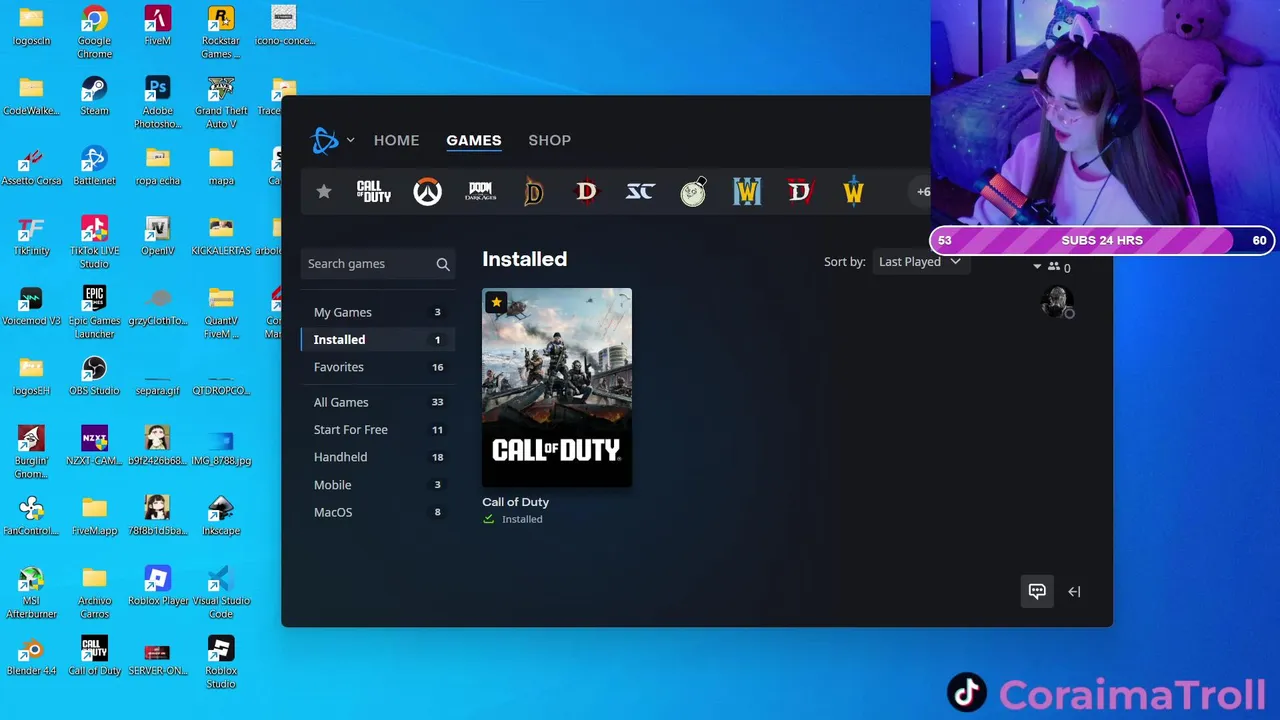The image size is (1280, 720).
Task: Open Google Chrome desktop shortcut
Action: pyautogui.click(x=94, y=31)
